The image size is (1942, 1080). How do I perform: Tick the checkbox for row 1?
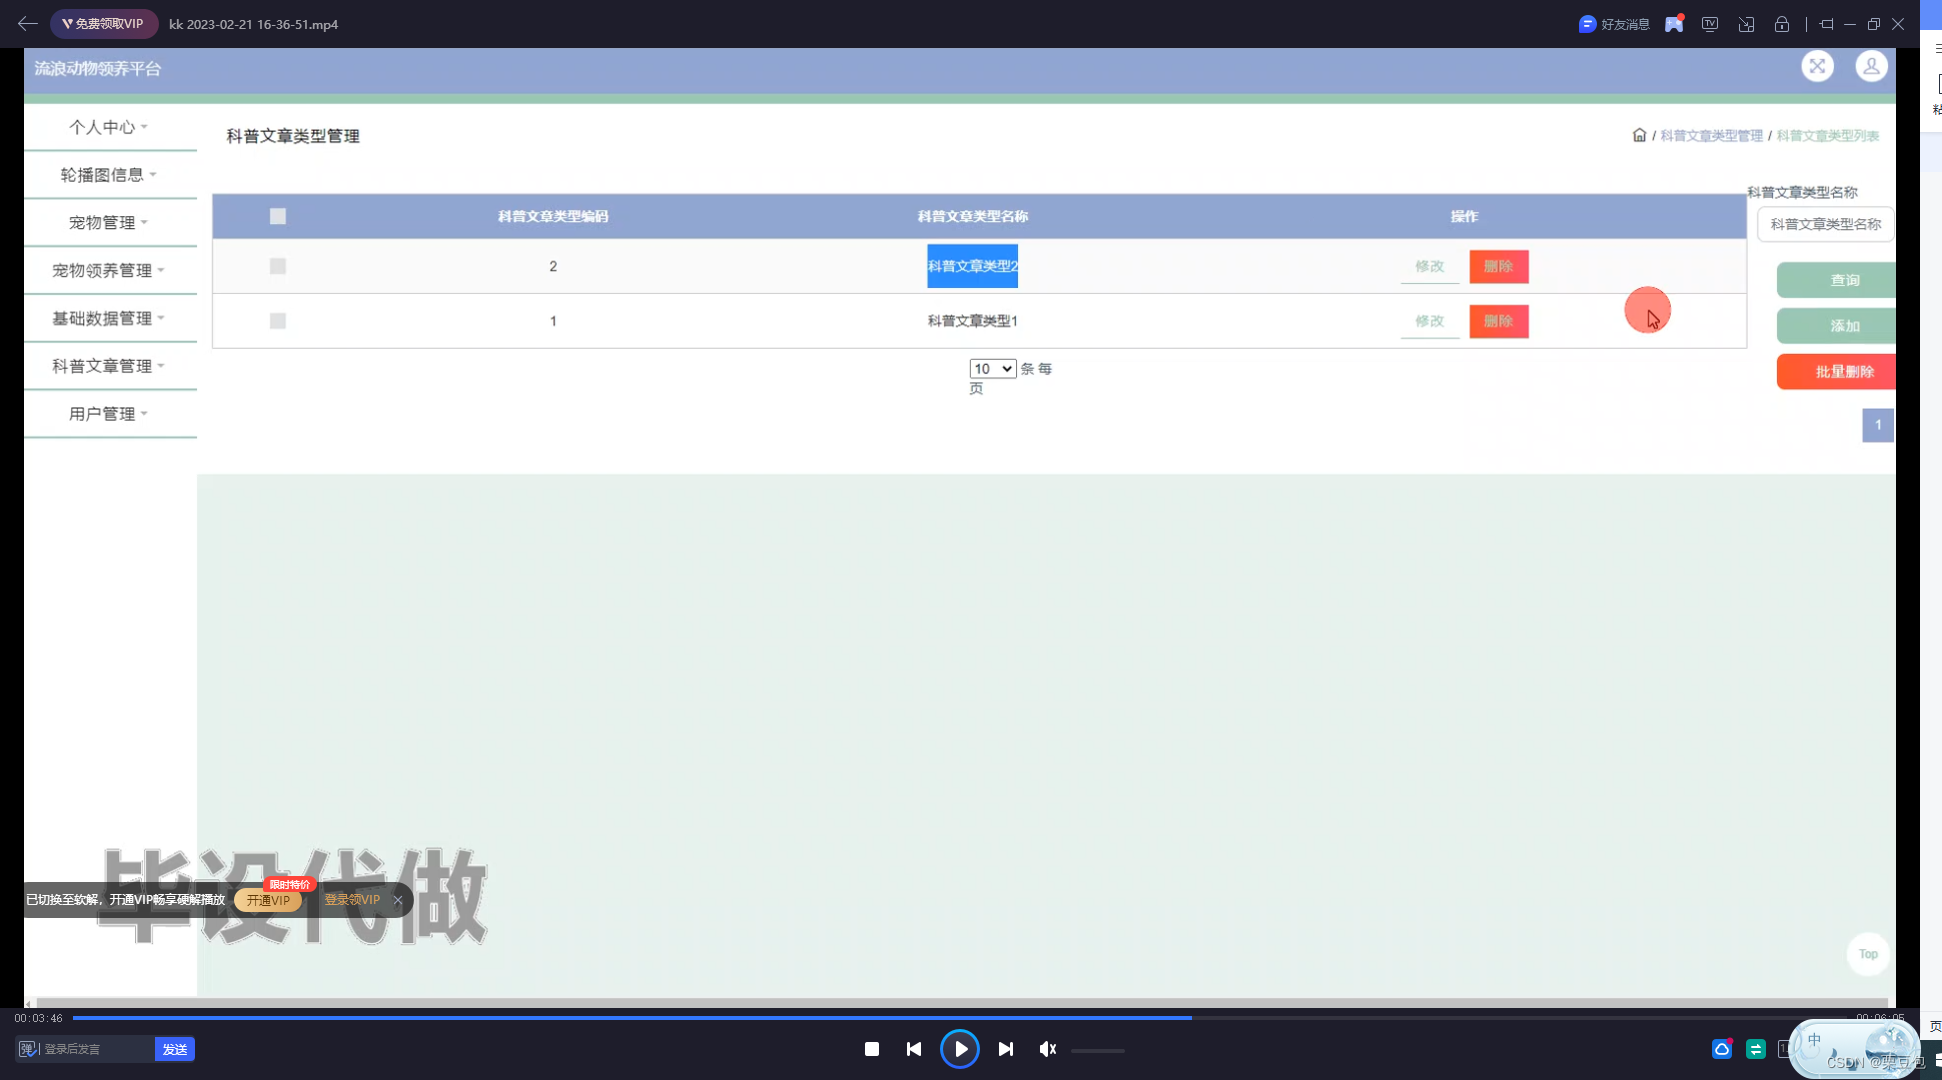point(278,321)
